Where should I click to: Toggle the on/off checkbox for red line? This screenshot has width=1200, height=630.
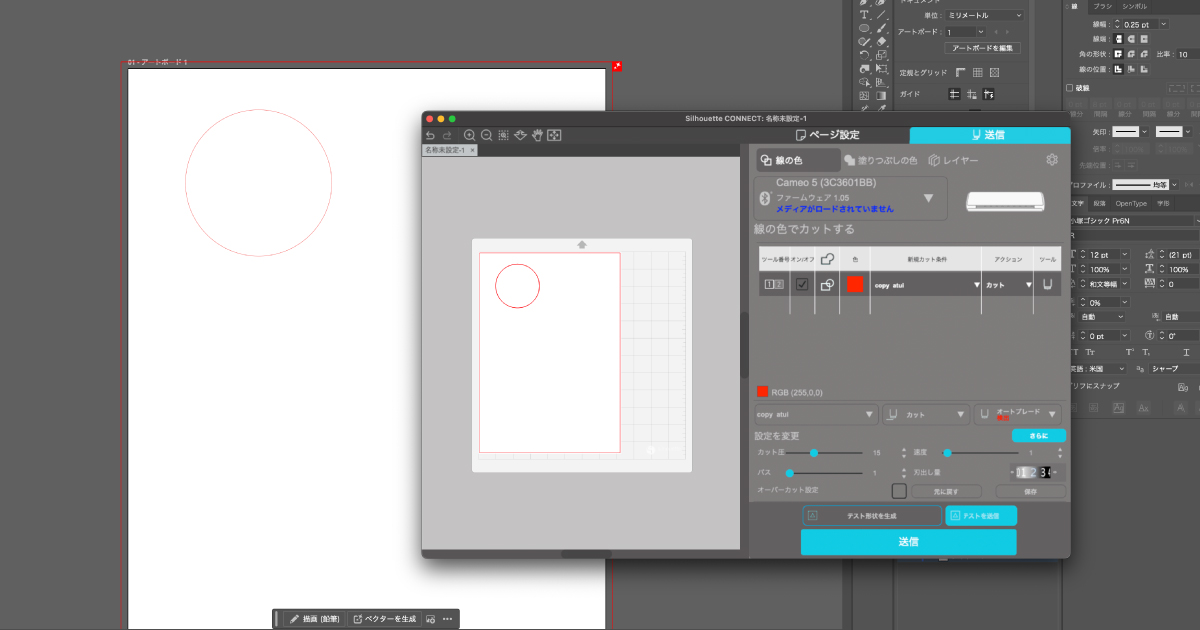click(802, 284)
